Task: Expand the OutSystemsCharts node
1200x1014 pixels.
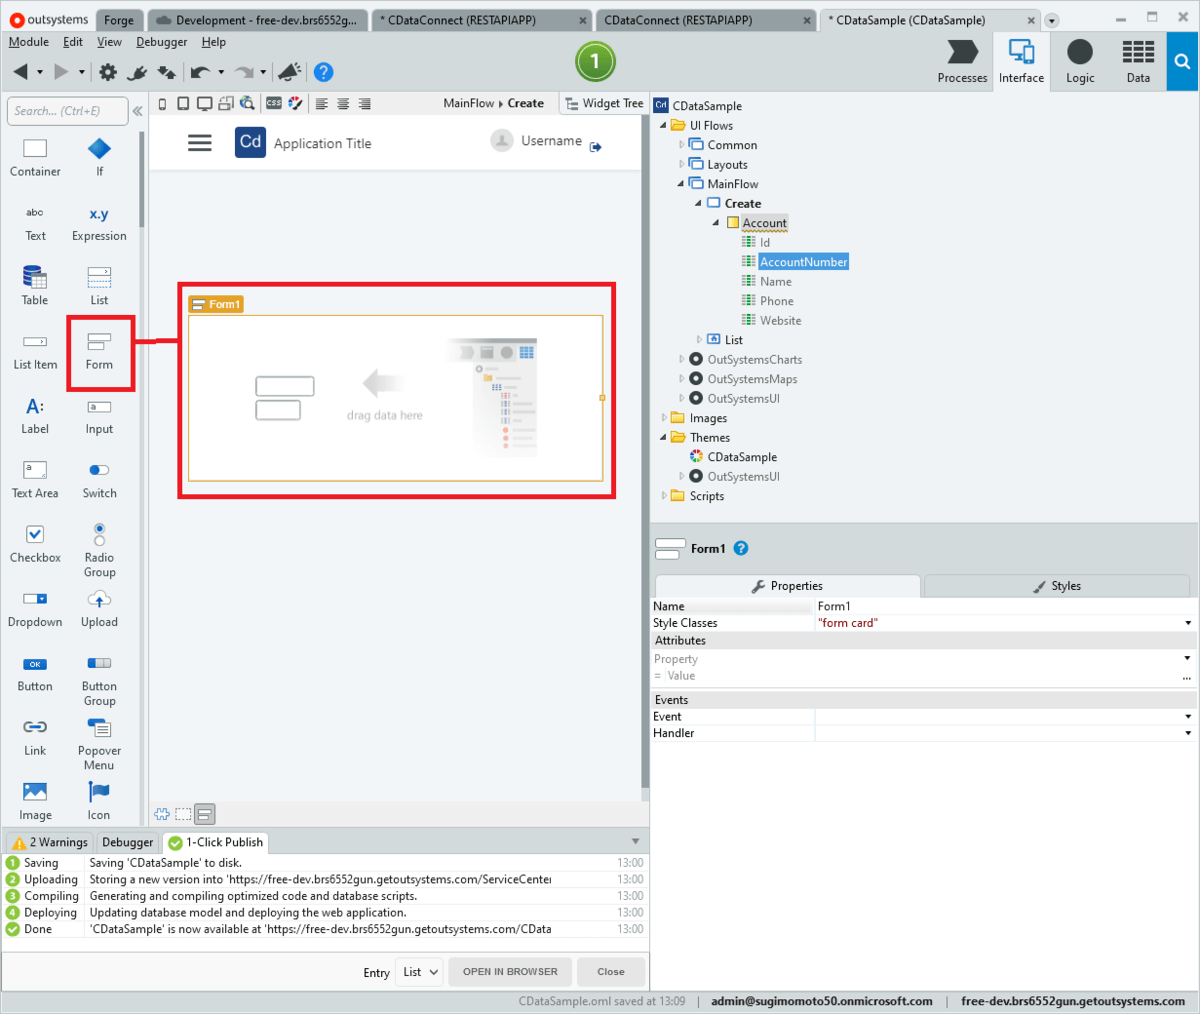Action: [682, 360]
